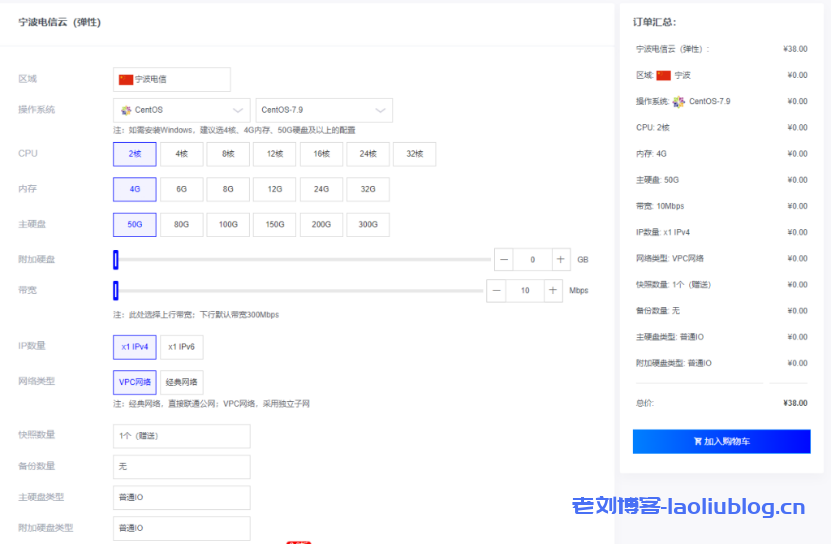Select the 8G memory option
Viewport: 831px width, 544px height.
tap(228, 189)
